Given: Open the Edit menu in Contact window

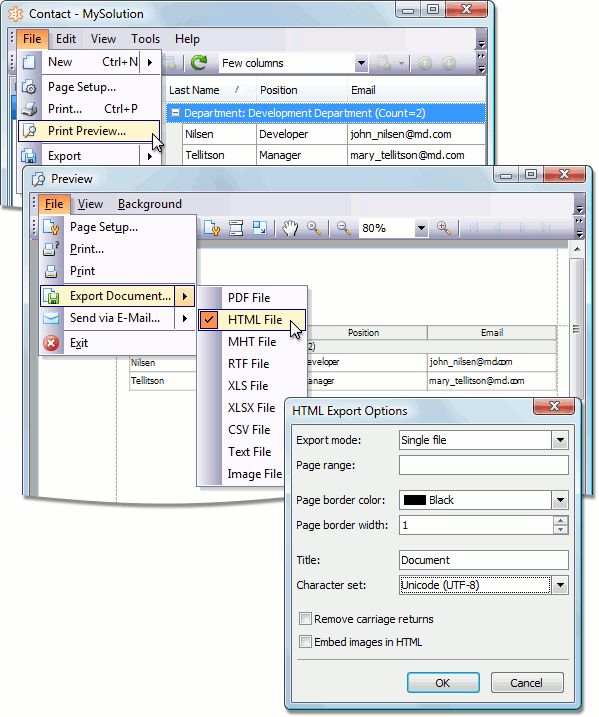Looking at the screenshot, I should point(66,39).
